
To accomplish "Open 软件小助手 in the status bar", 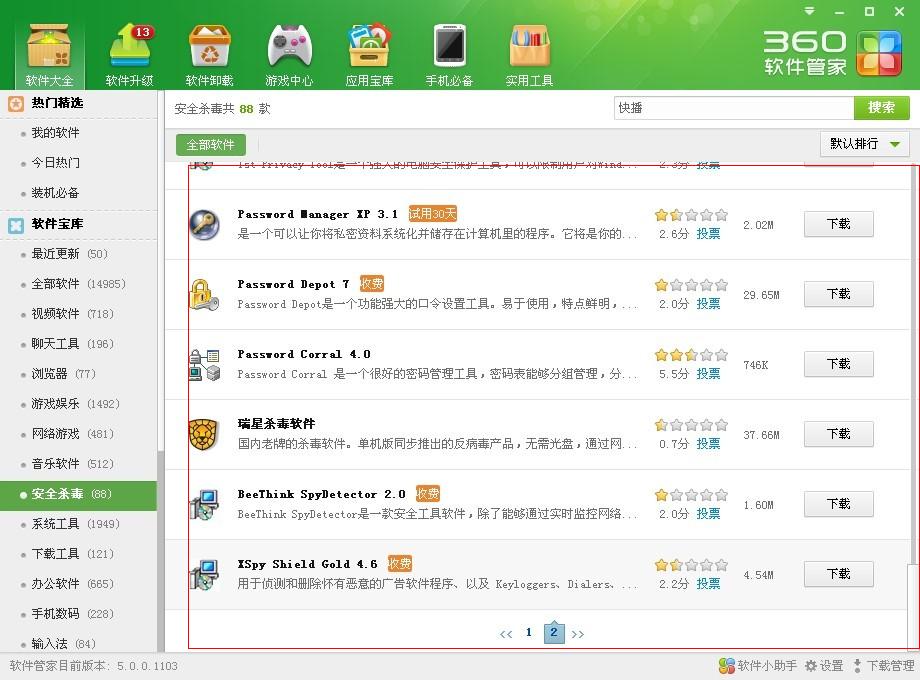I will 758,665.
